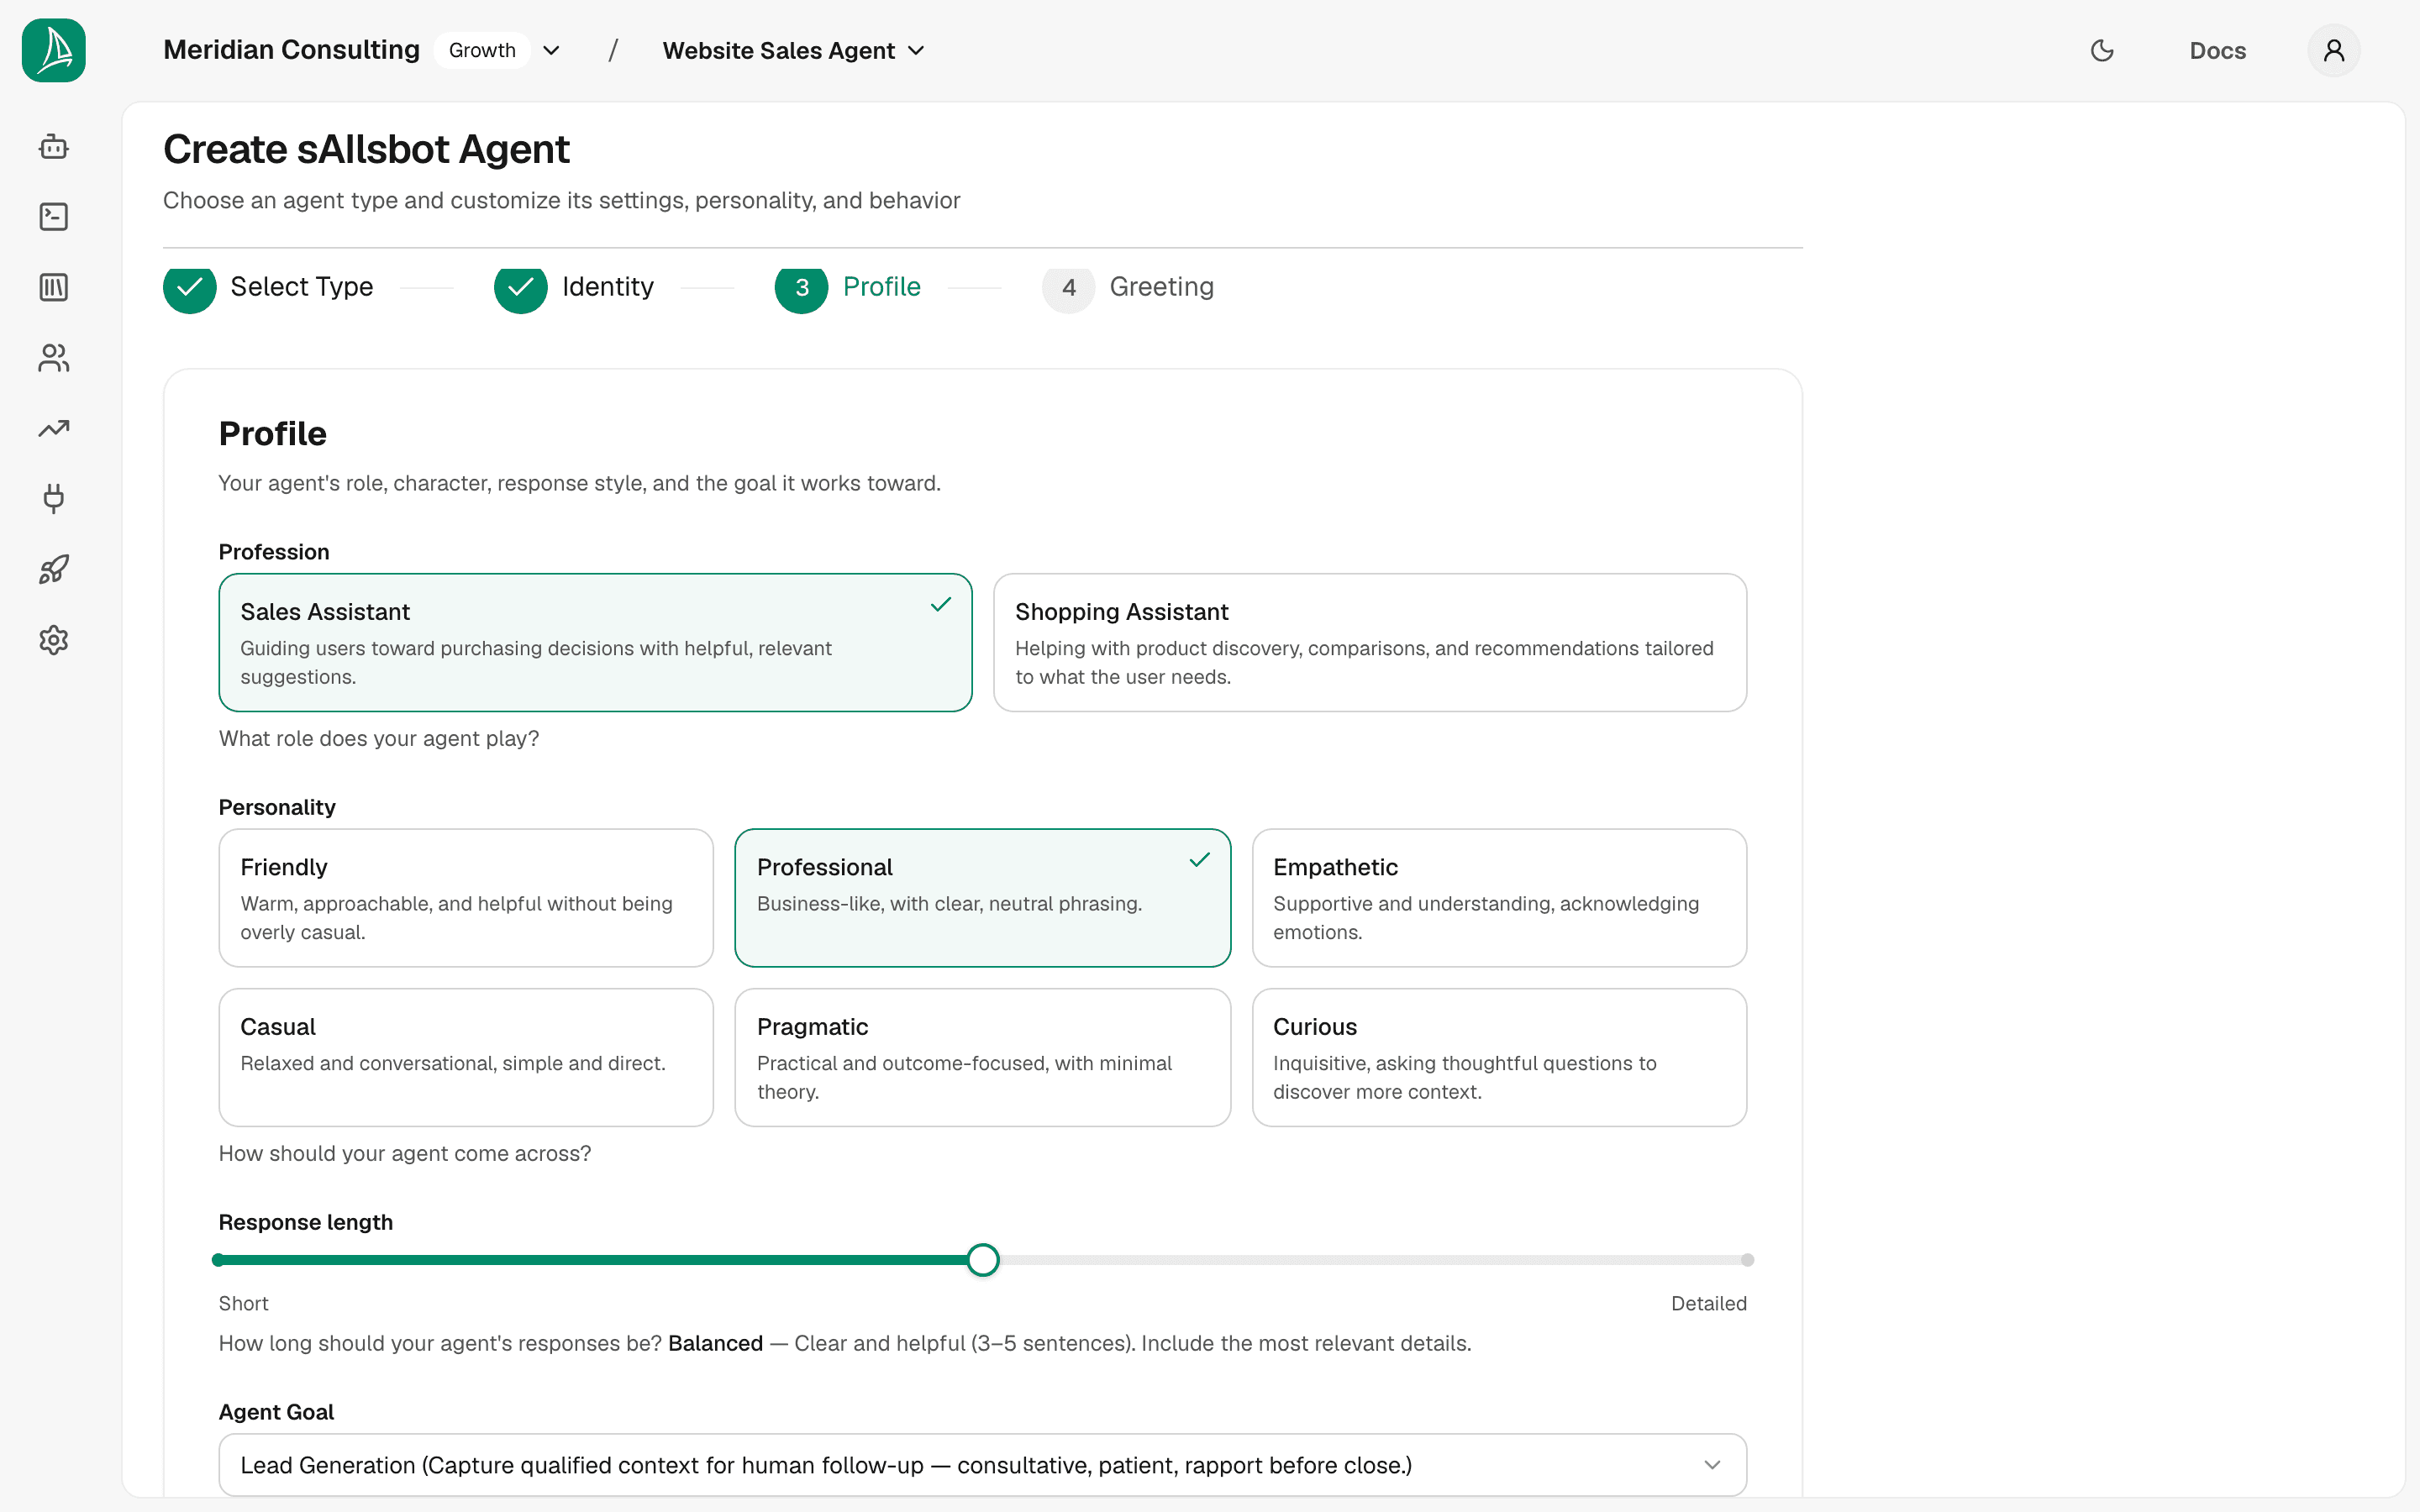2420x1512 pixels.
Task: Open the settings gear sidebar icon
Action: pyautogui.click(x=54, y=640)
